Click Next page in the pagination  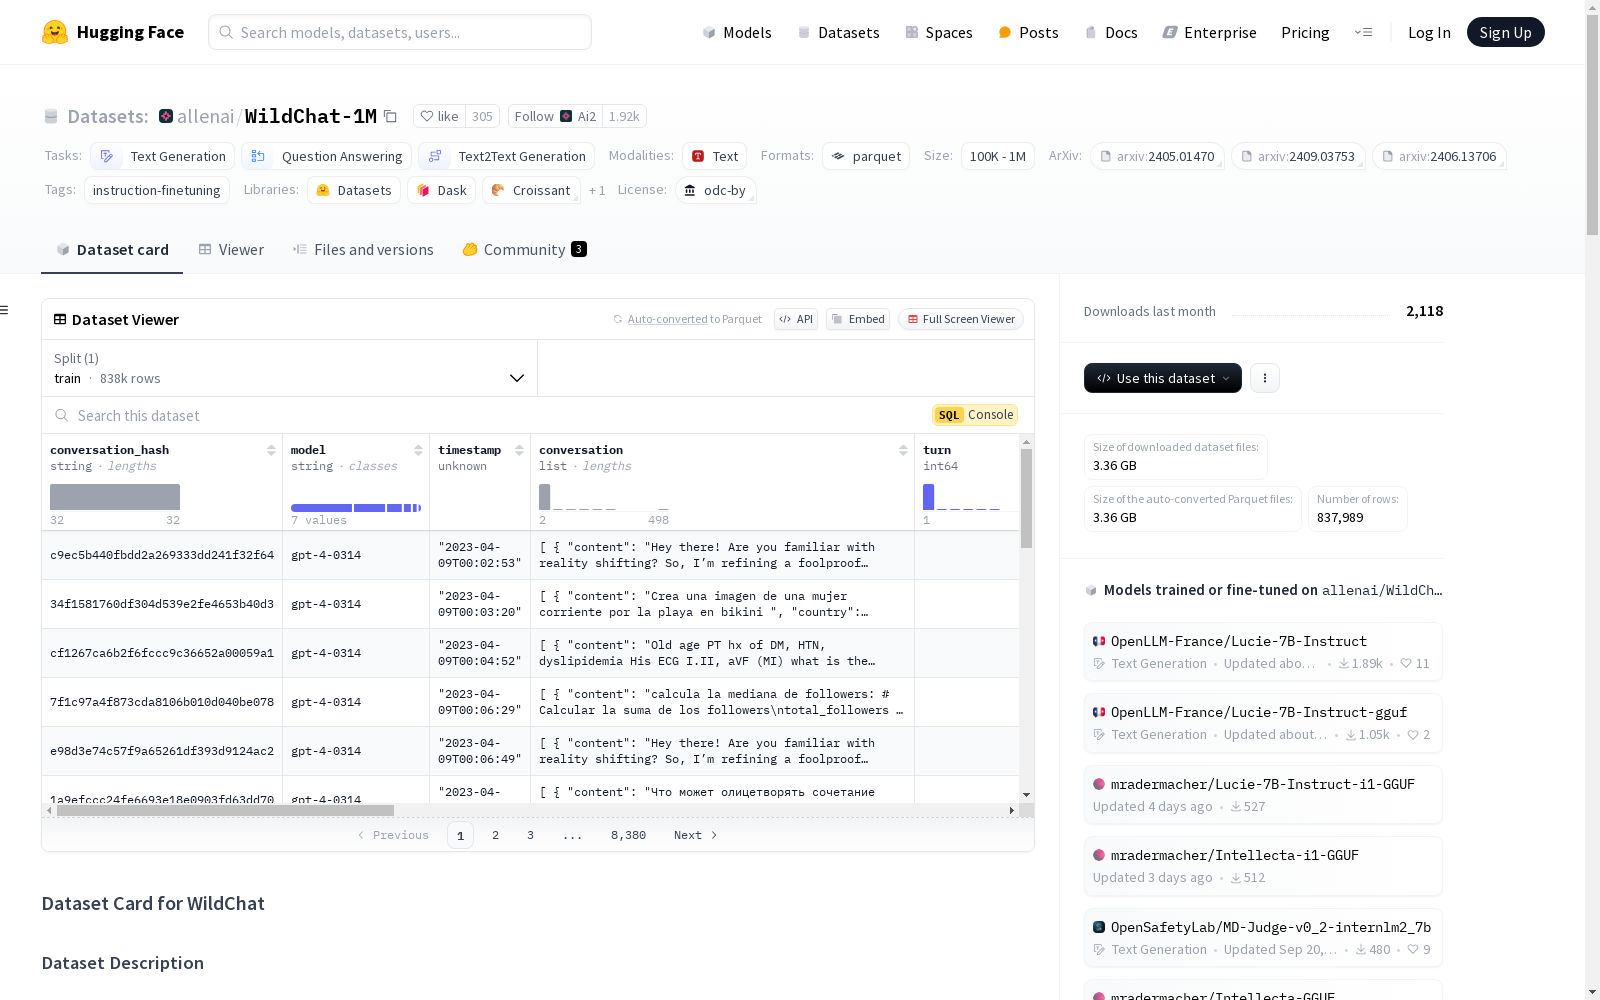tap(695, 835)
